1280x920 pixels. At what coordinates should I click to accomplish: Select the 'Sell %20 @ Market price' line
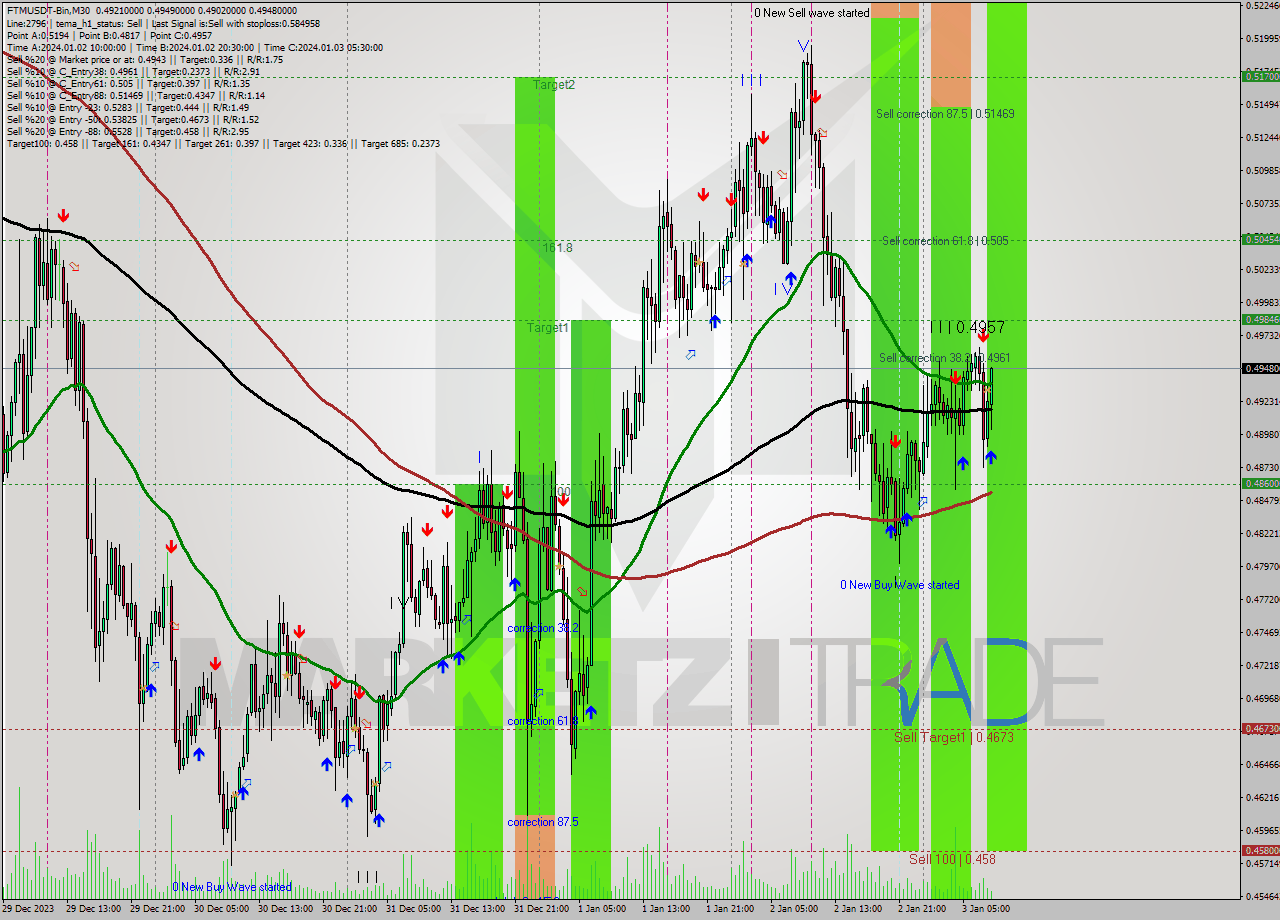(x=144, y=59)
